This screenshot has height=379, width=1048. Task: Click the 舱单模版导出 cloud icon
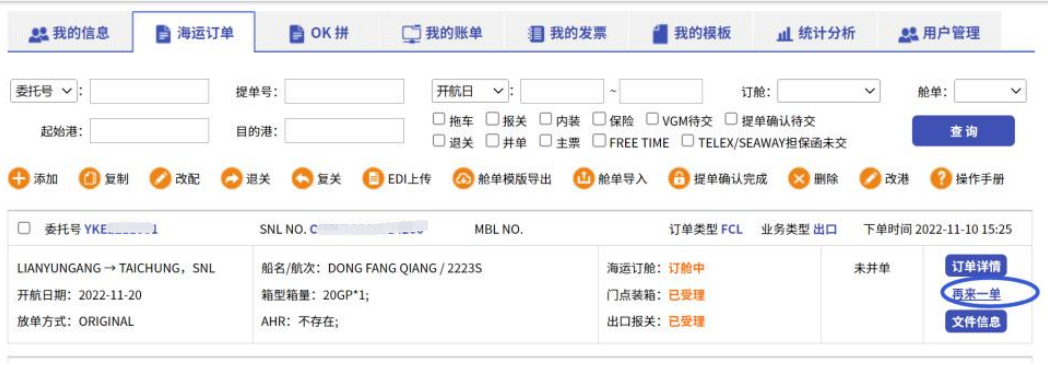463,178
